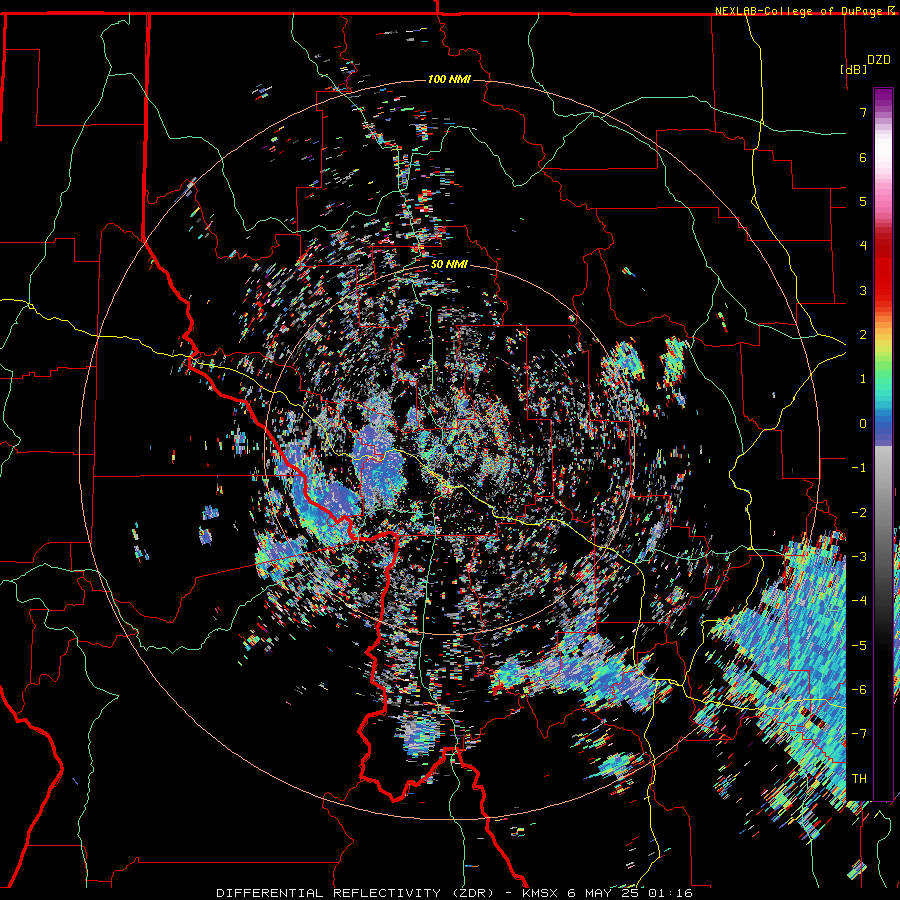
Task: Click the 5 value on color scale
Action: pos(863,201)
